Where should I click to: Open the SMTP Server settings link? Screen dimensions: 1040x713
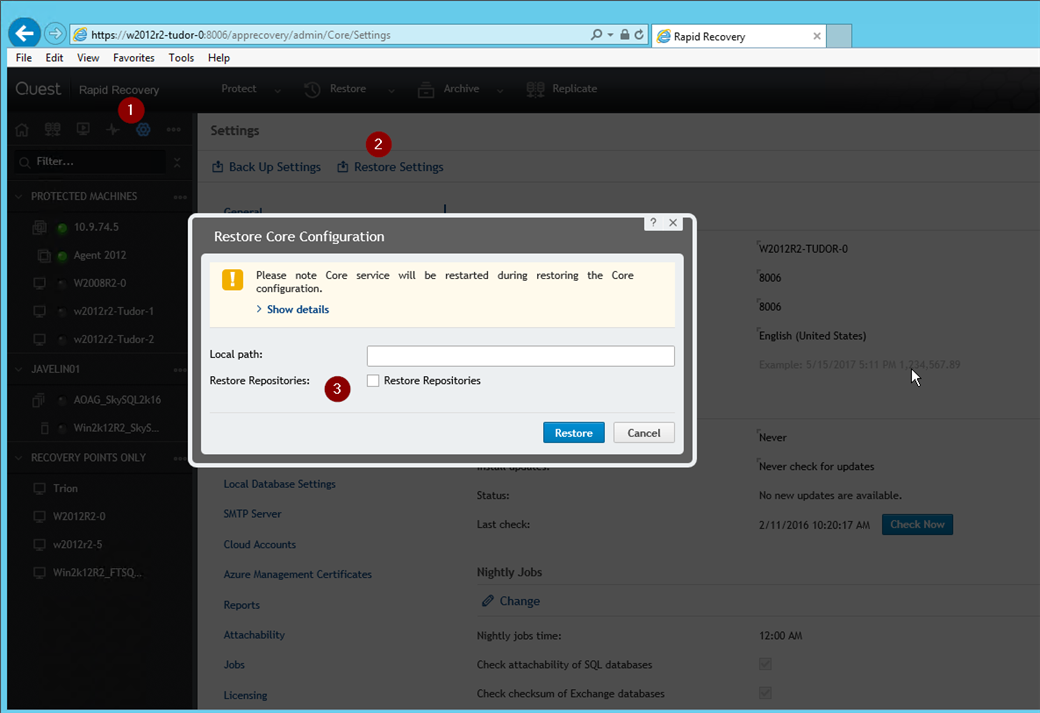(x=252, y=514)
